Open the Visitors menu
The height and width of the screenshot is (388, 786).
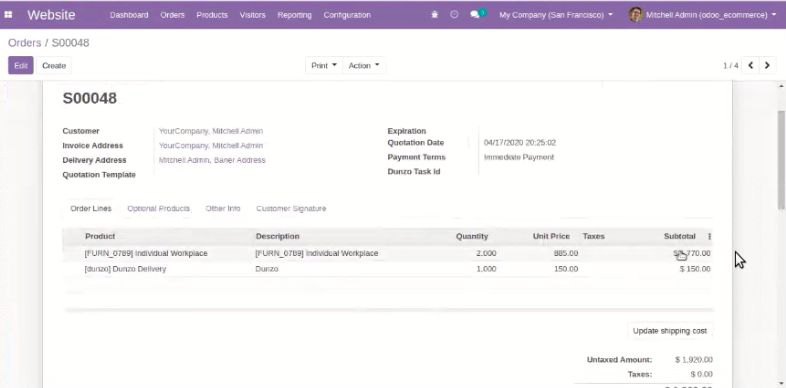point(253,15)
